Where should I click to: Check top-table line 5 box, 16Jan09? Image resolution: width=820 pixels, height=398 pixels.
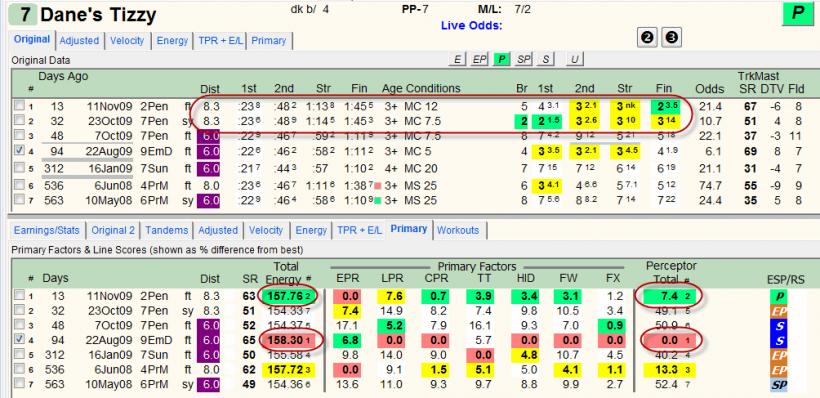tap(19, 168)
